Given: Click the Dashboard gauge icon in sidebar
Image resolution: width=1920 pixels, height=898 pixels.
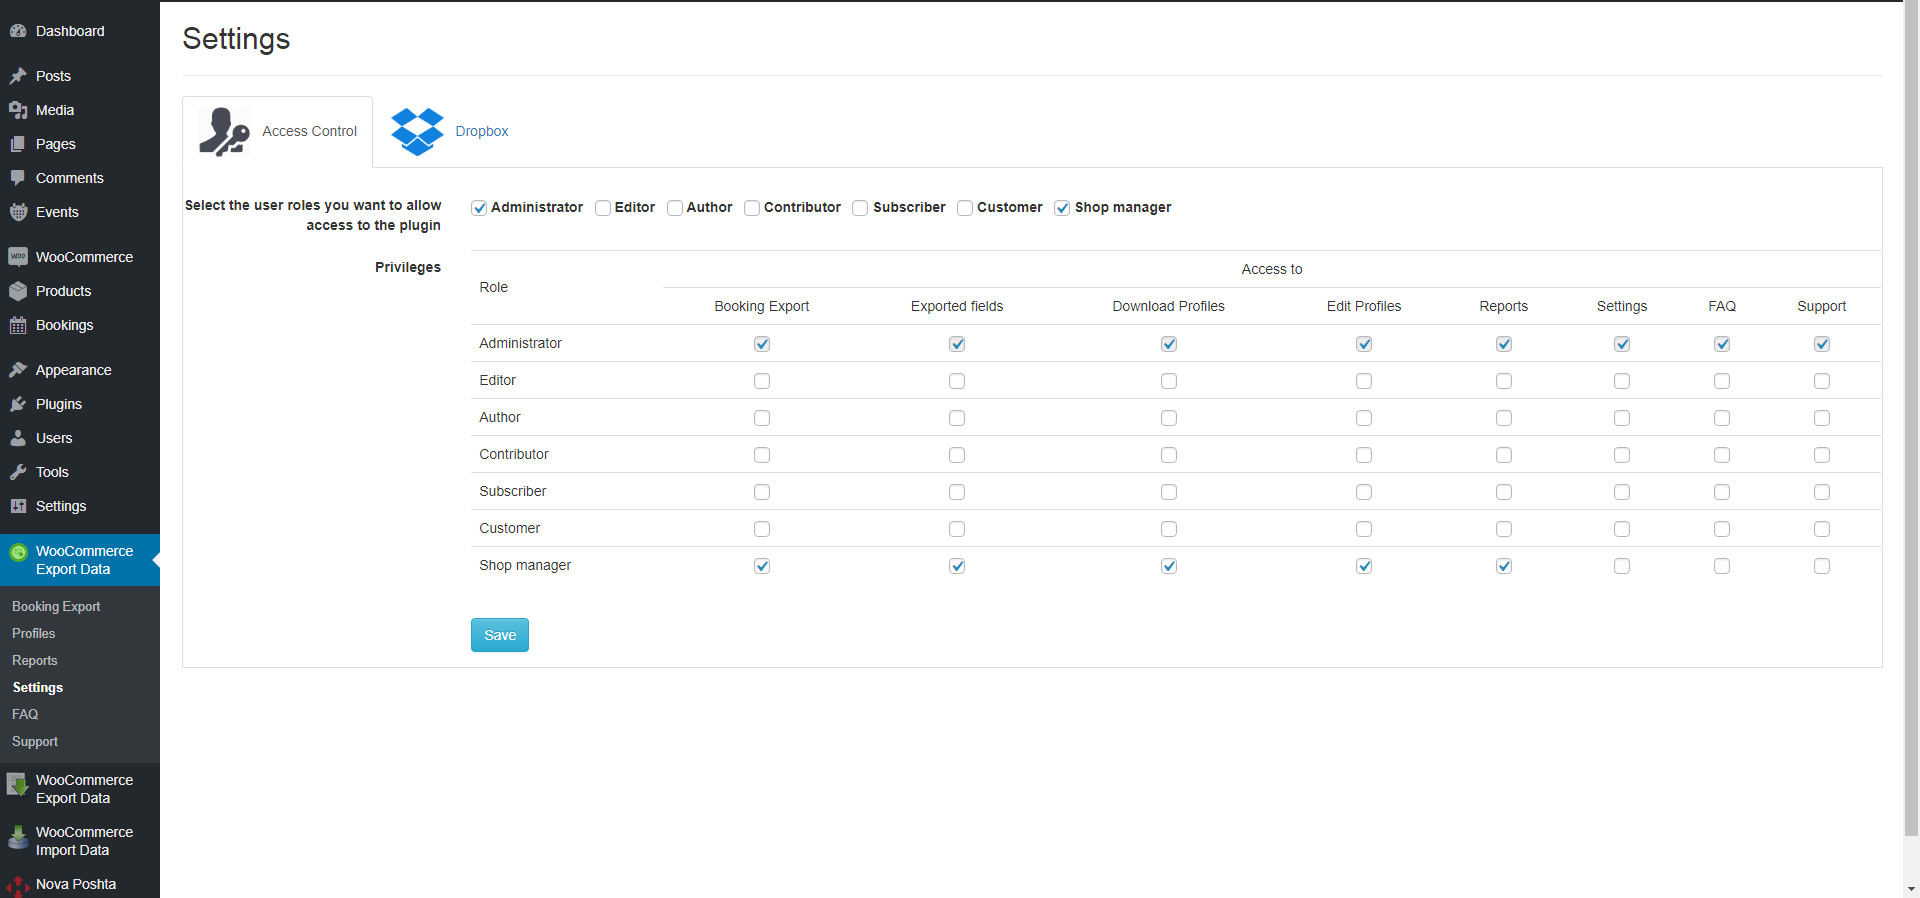Looking at the screenshot, I should [18, 31].
